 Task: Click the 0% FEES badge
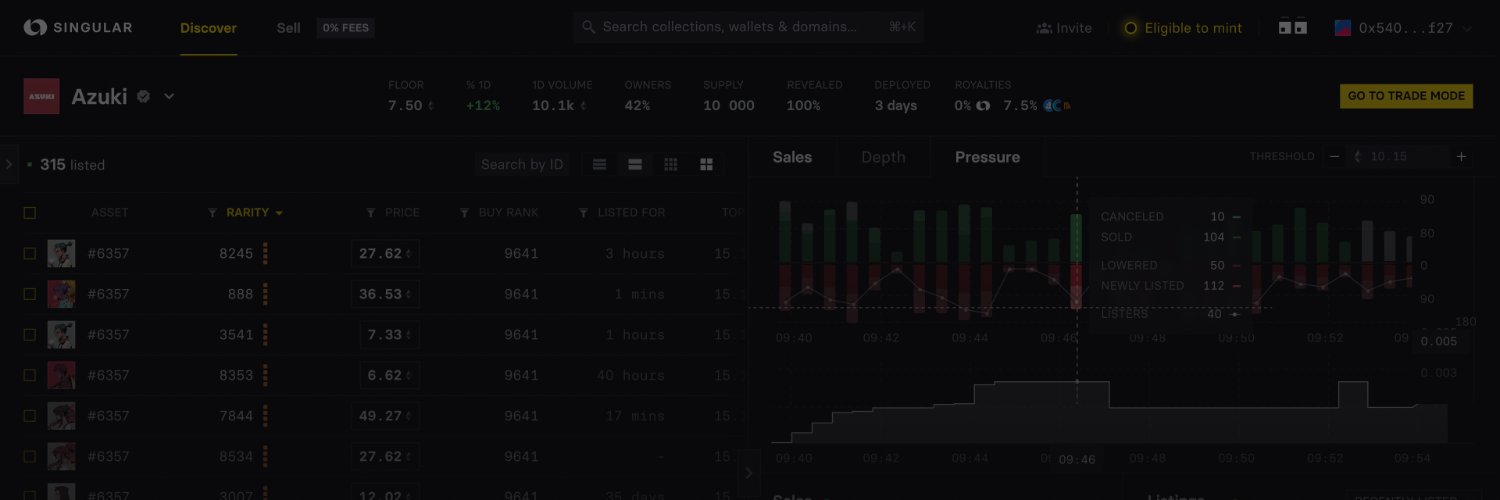coord(346,28)
